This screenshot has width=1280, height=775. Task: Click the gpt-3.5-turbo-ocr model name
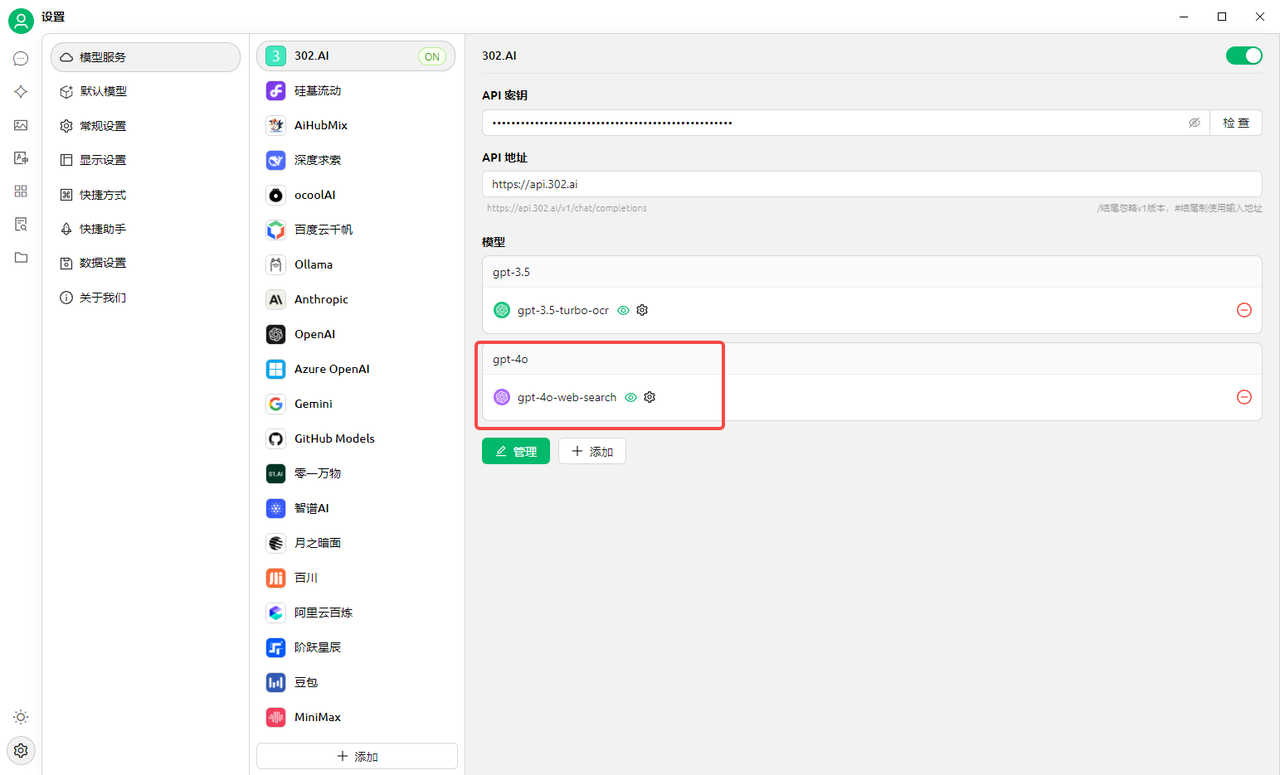[563, 310]
